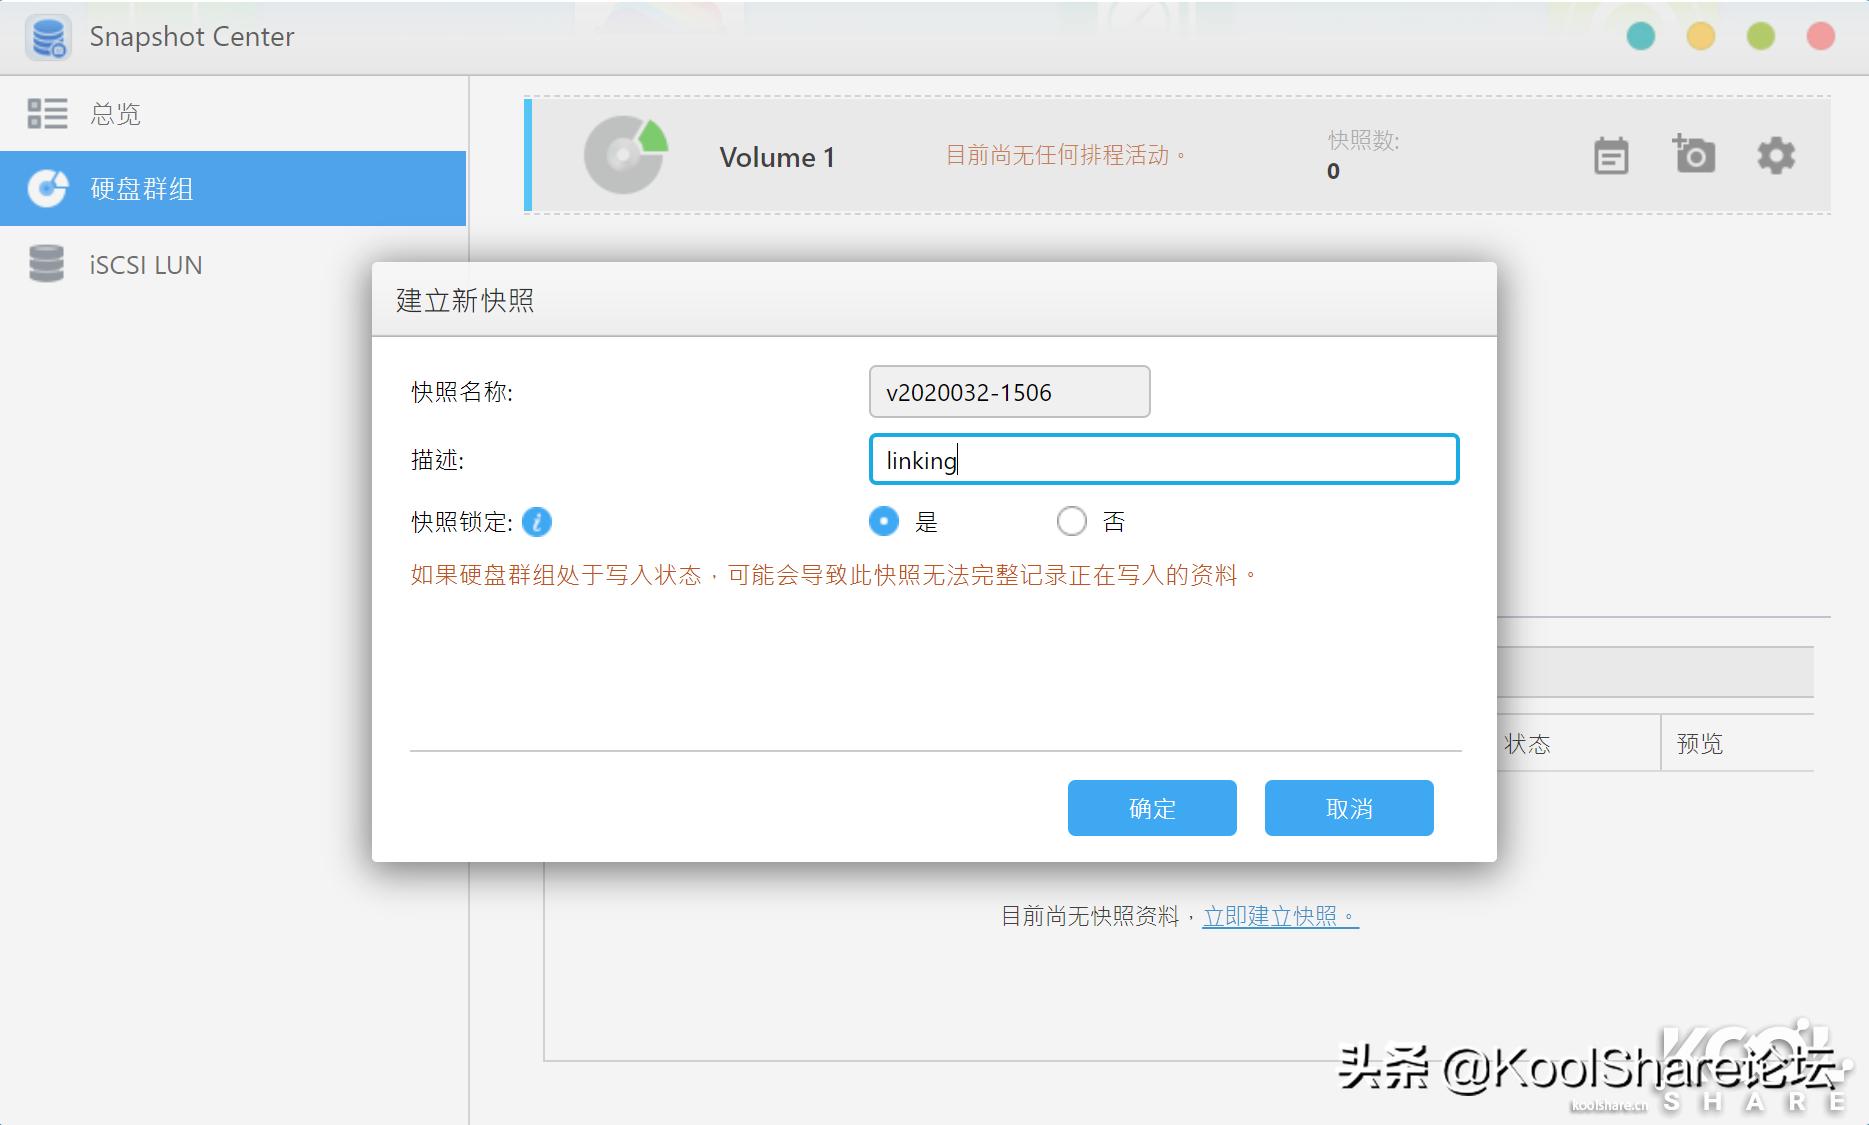Click the 取消 cancel button
This screenshot has height=1125, width=1869.
(1348, 808)
